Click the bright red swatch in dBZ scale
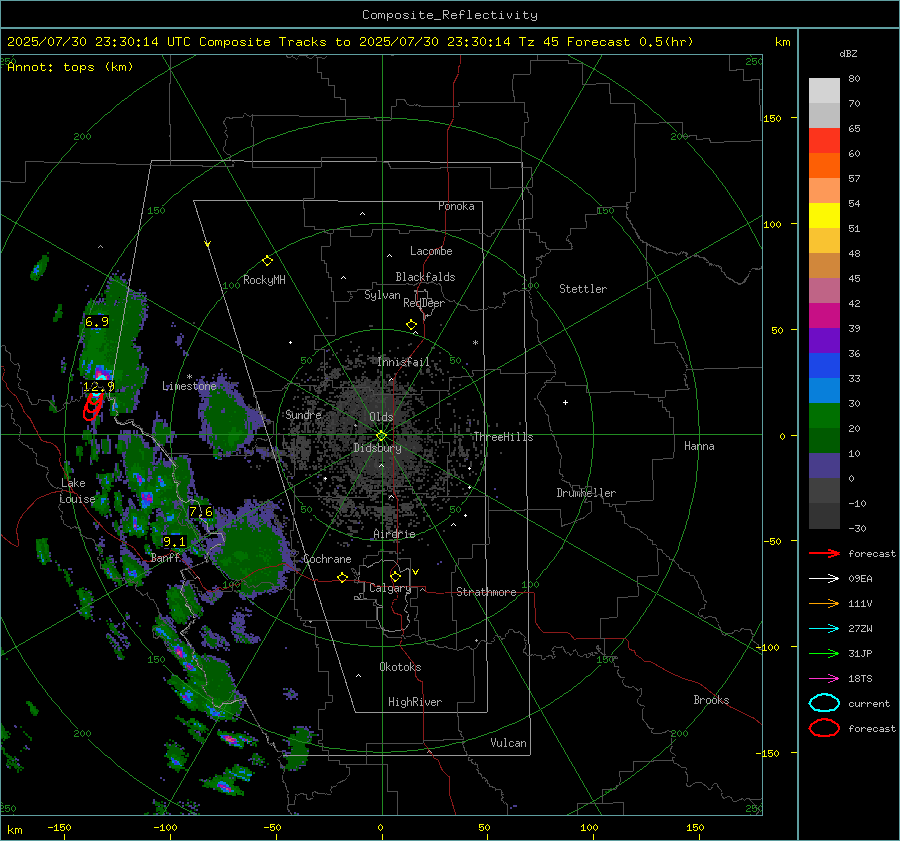900x841 pixels. pyautogui.click(x=824, y=141)
